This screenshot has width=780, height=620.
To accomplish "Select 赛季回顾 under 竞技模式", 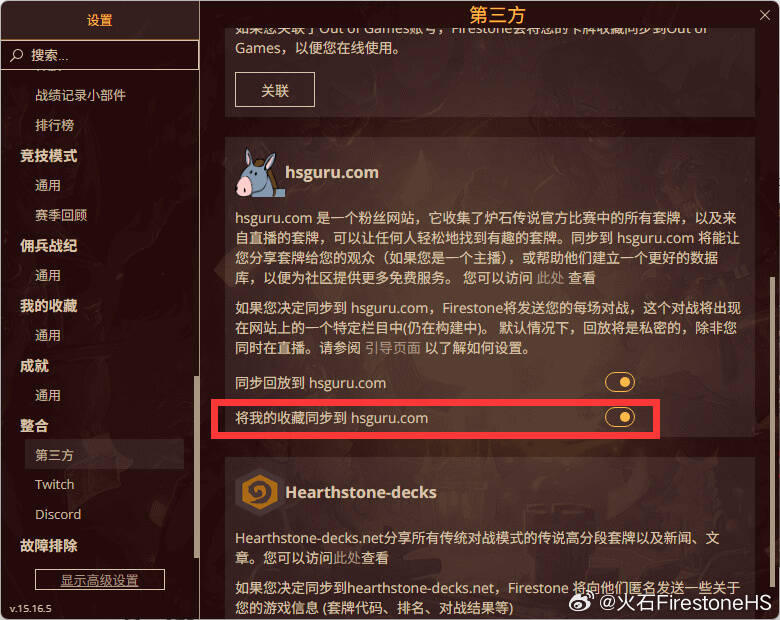I will coord(61,215).
